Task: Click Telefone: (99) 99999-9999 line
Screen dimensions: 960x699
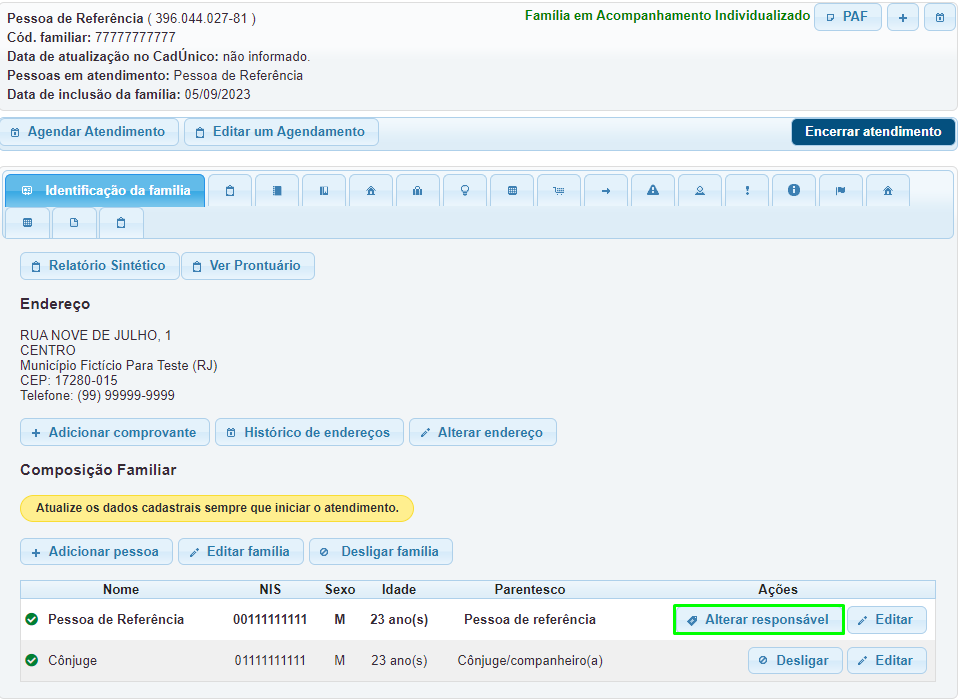Action: [x=97, y=395]
